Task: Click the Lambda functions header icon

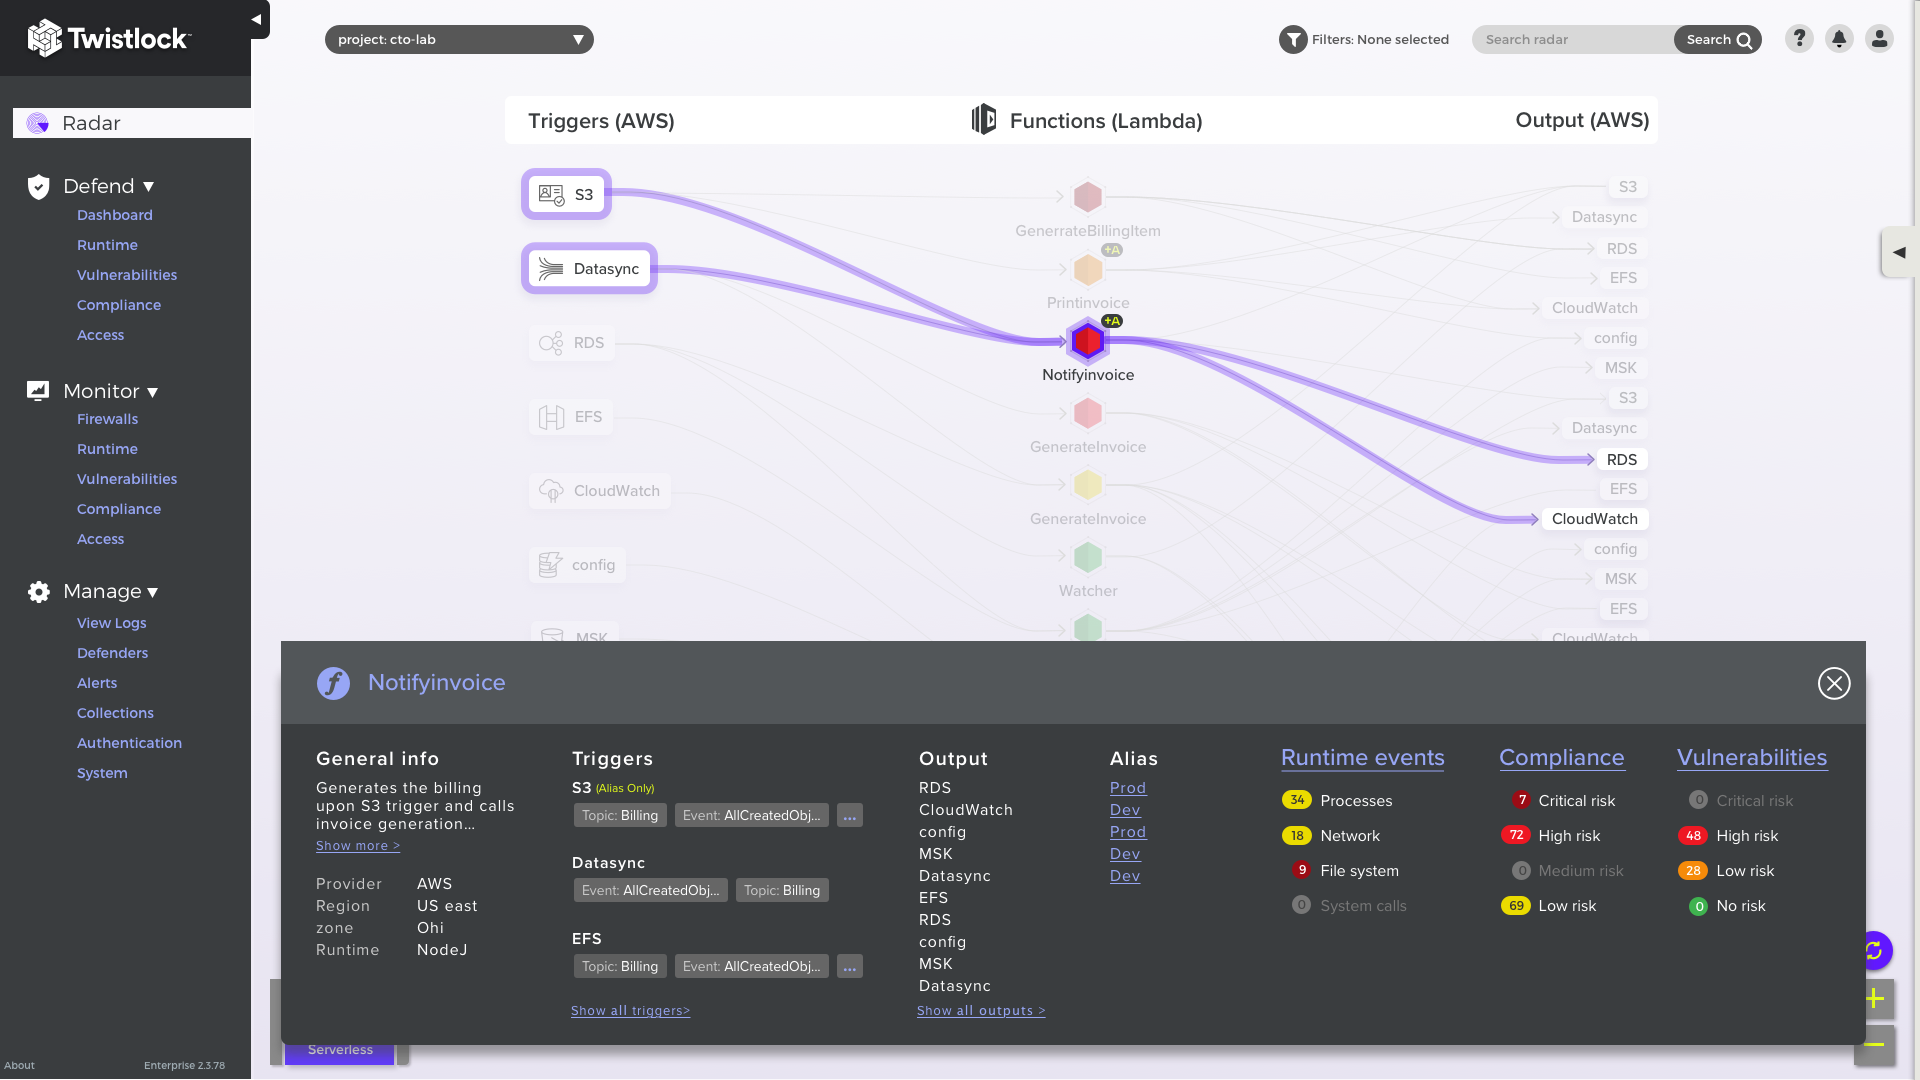Action: (984, 120)
